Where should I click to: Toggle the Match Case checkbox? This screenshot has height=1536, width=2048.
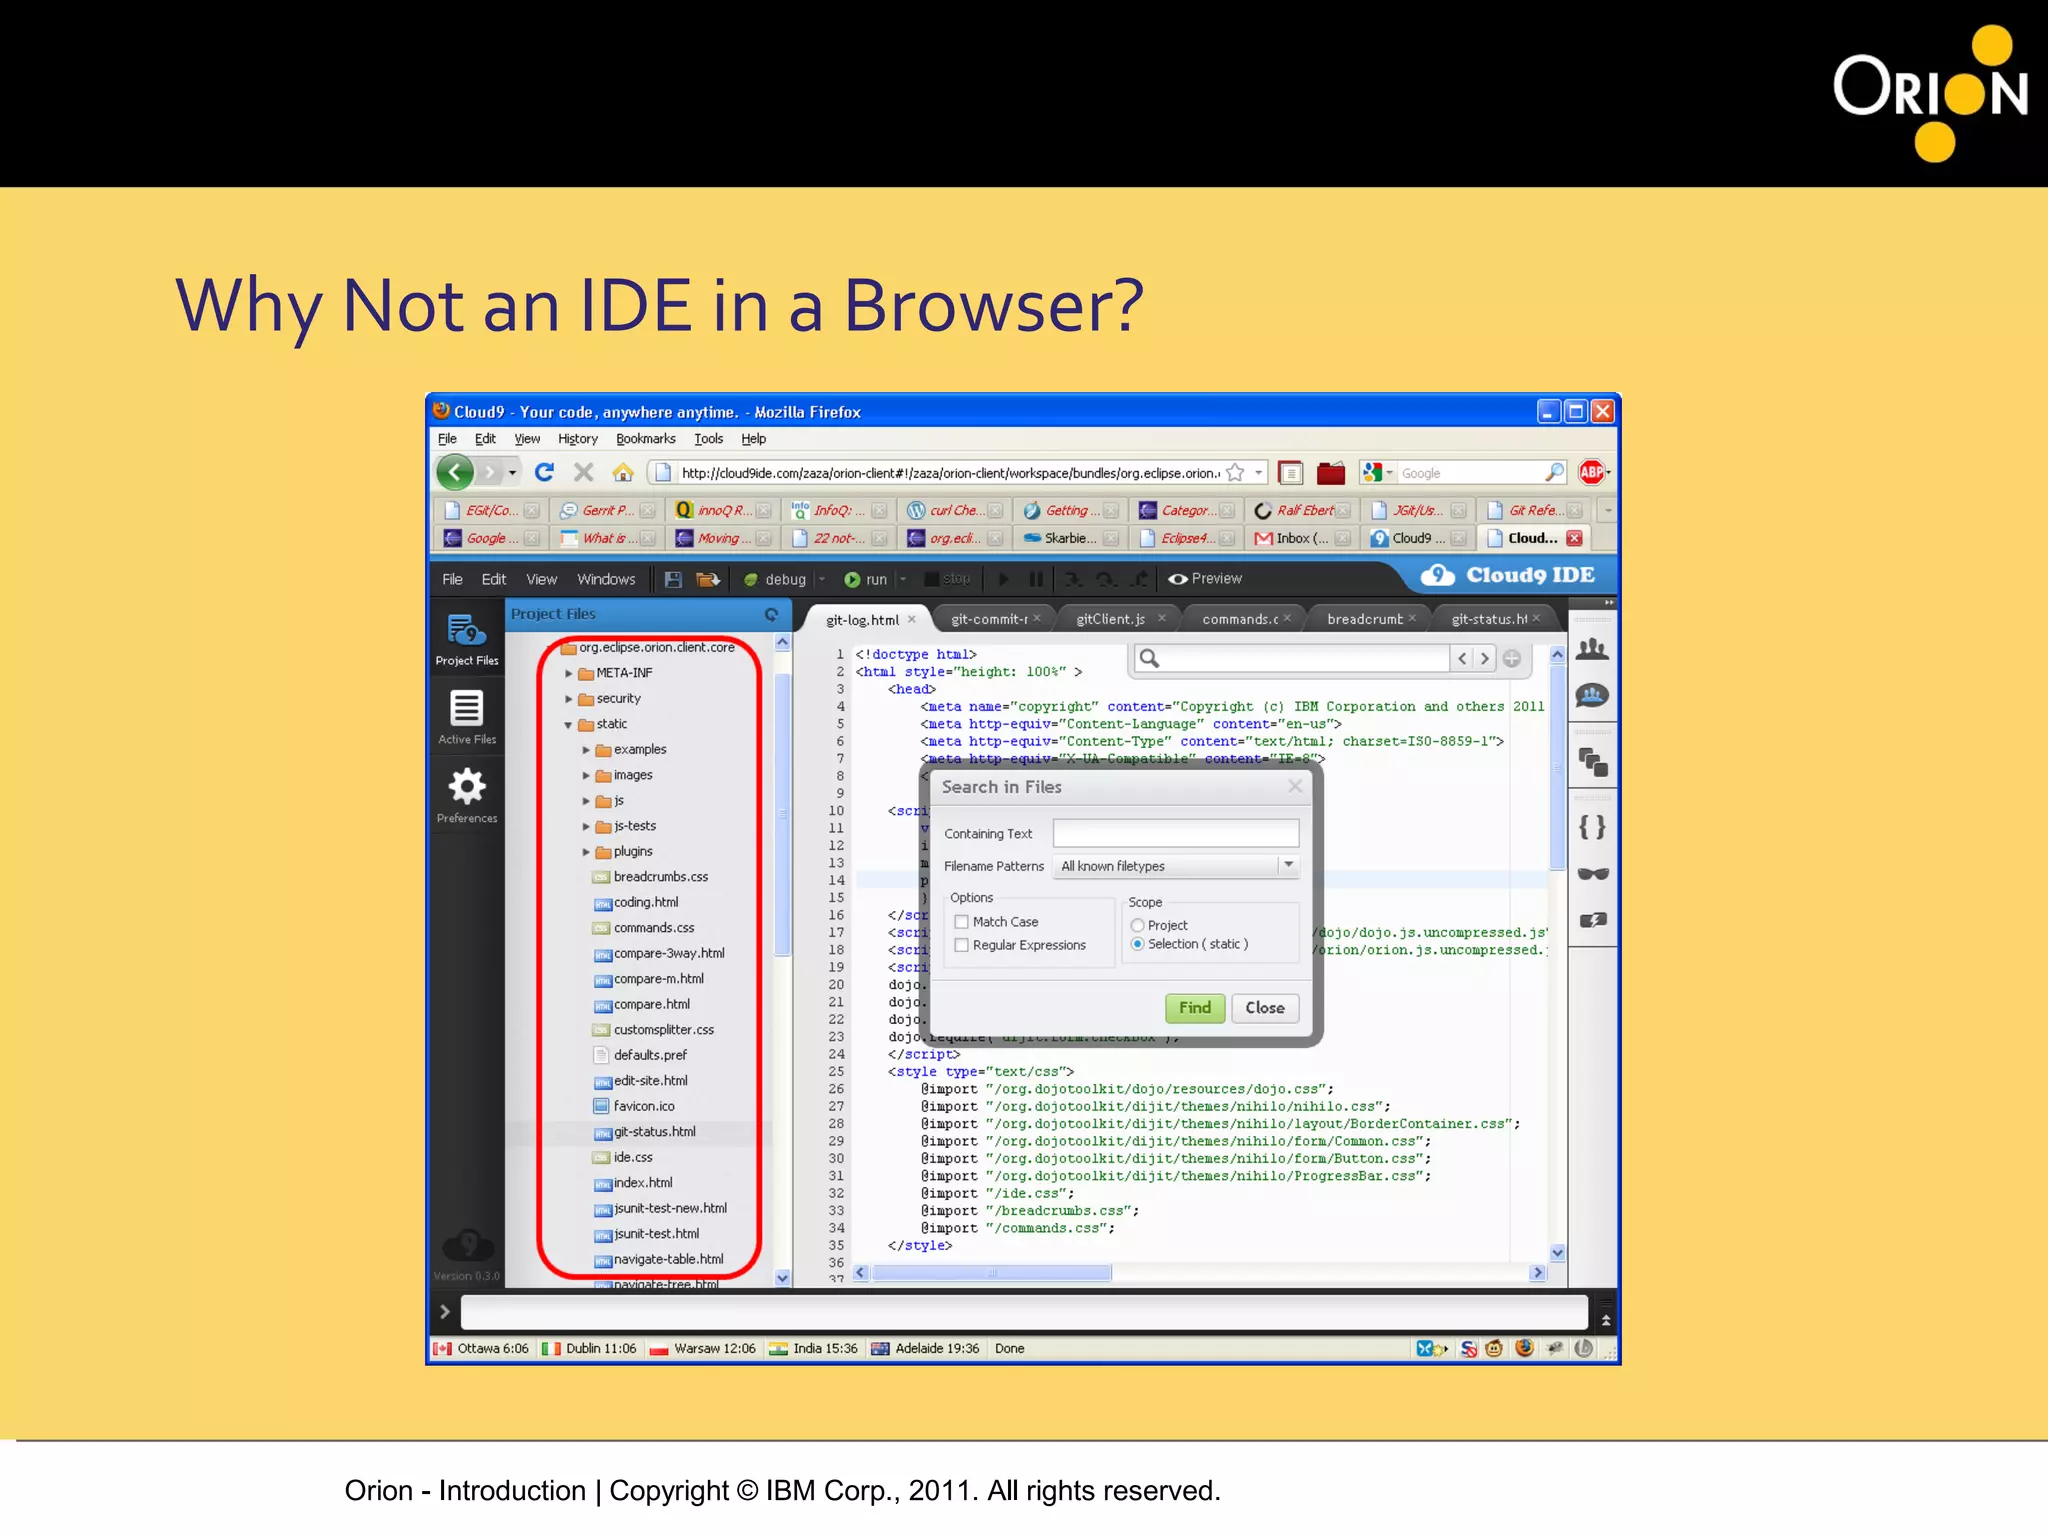click(962, 922)
